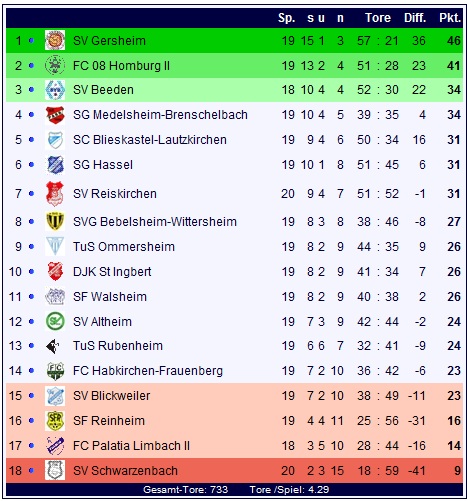Click the SV Gersheim club crest

55,40
